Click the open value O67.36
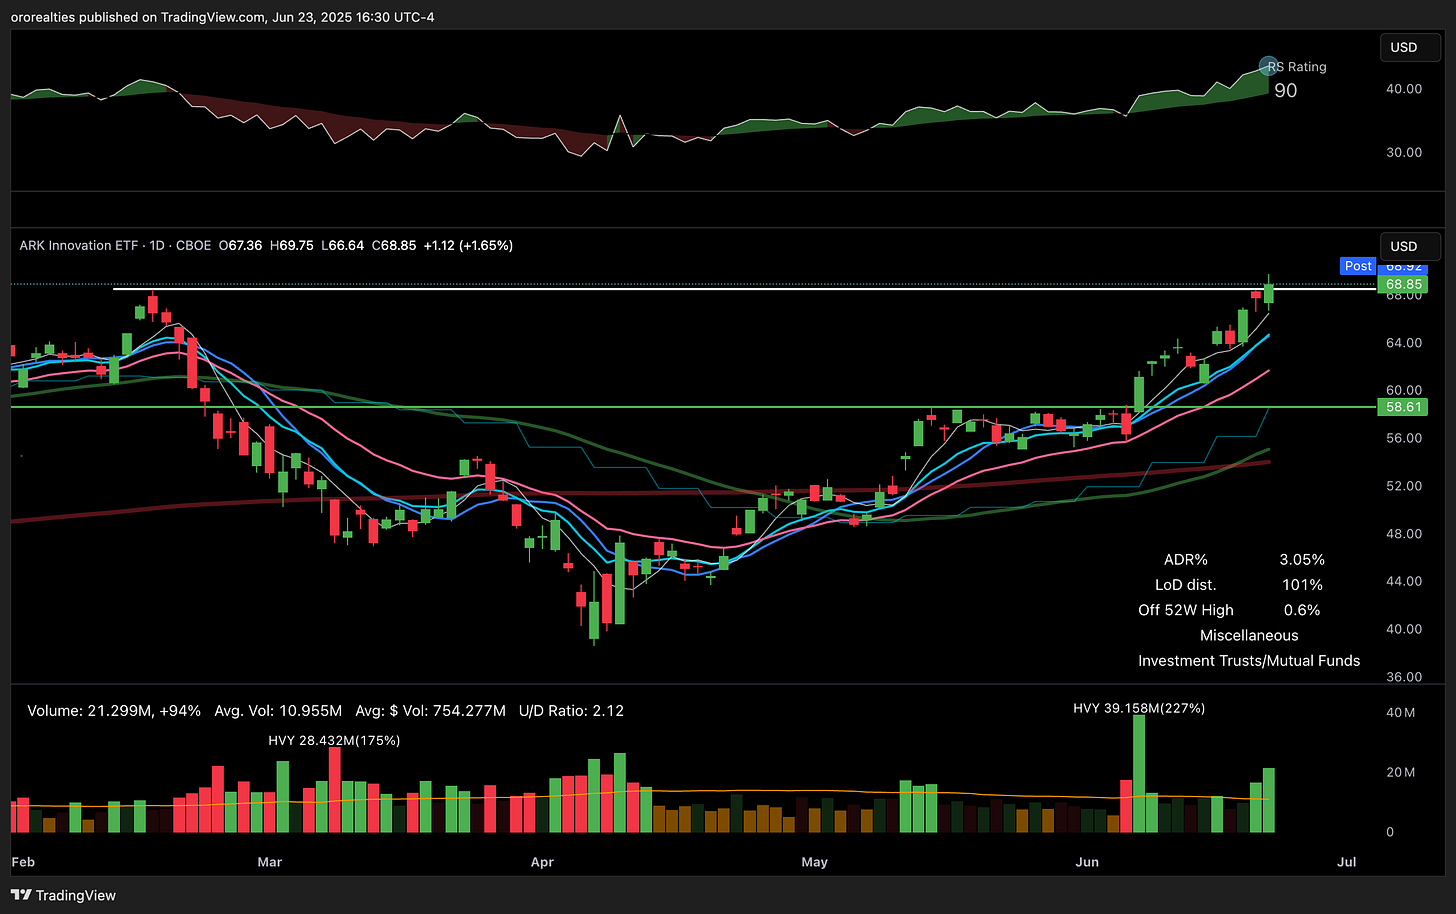The image size is (1456, 914). (241, 245)
